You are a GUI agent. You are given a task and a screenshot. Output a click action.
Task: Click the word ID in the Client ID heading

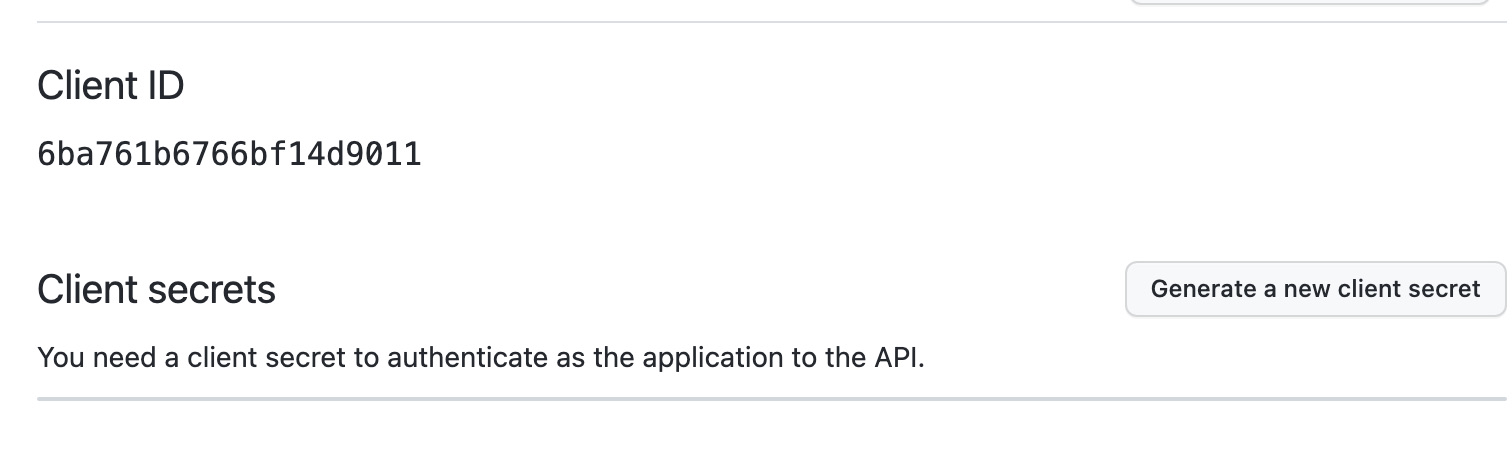coord(164,86)
